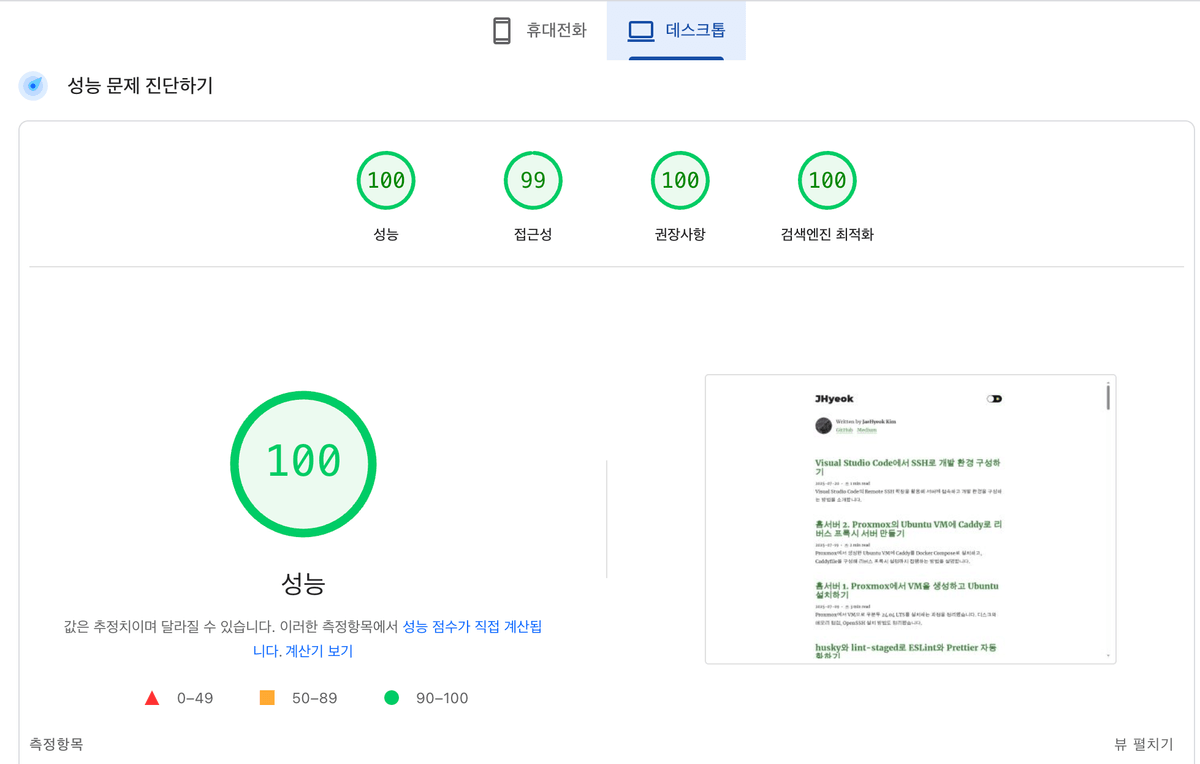1200x764 pixels.
Task: Click the 검색엔진 최적화 score circle
Action: pyautogui.click(x=827, y=180)
